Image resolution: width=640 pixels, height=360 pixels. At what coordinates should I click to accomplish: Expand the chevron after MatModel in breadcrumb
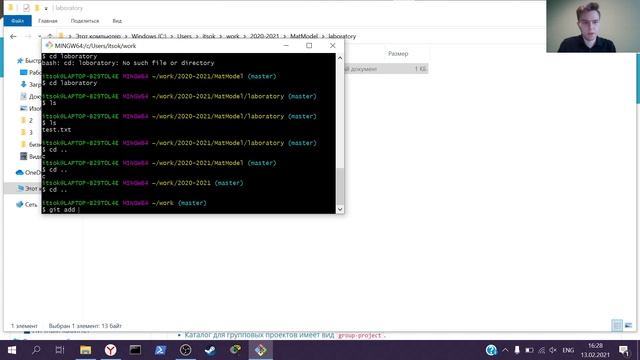coord(323,36)
